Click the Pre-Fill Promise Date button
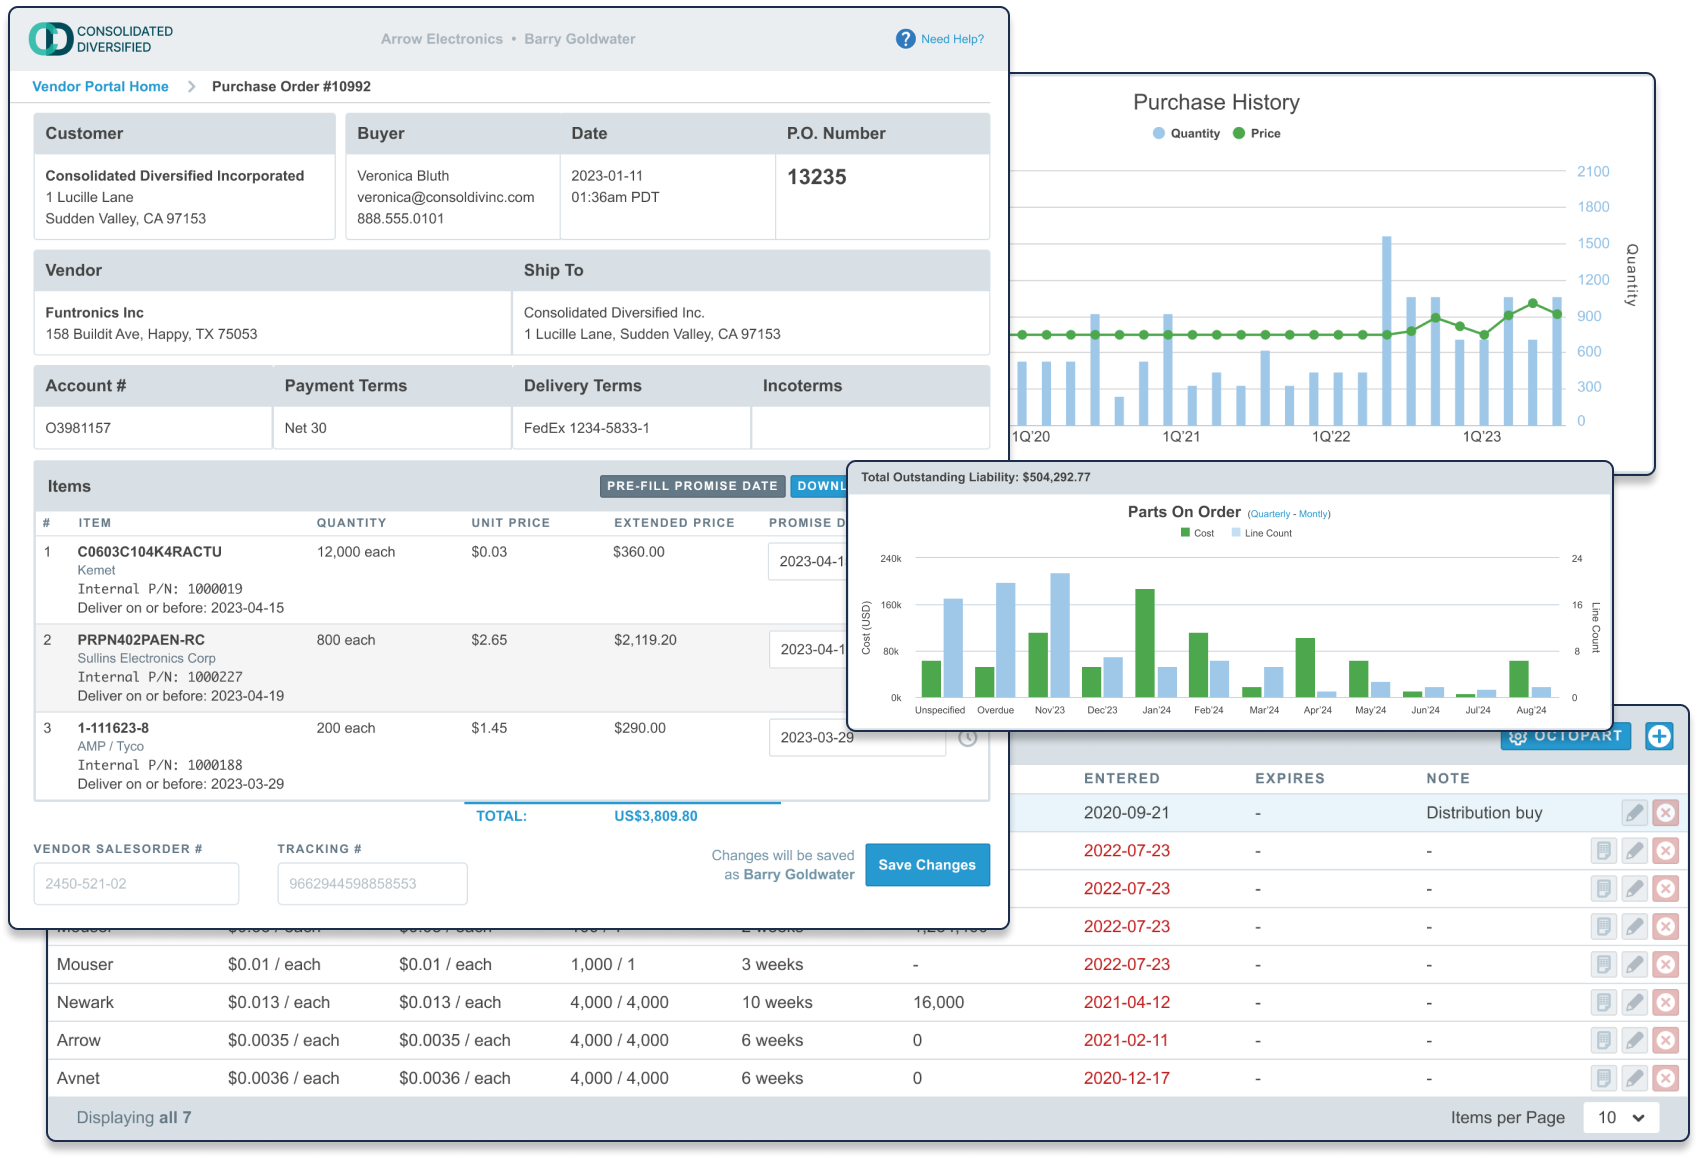Image resolution: width=1700 pixels, height=1160 pixels. 692,486
